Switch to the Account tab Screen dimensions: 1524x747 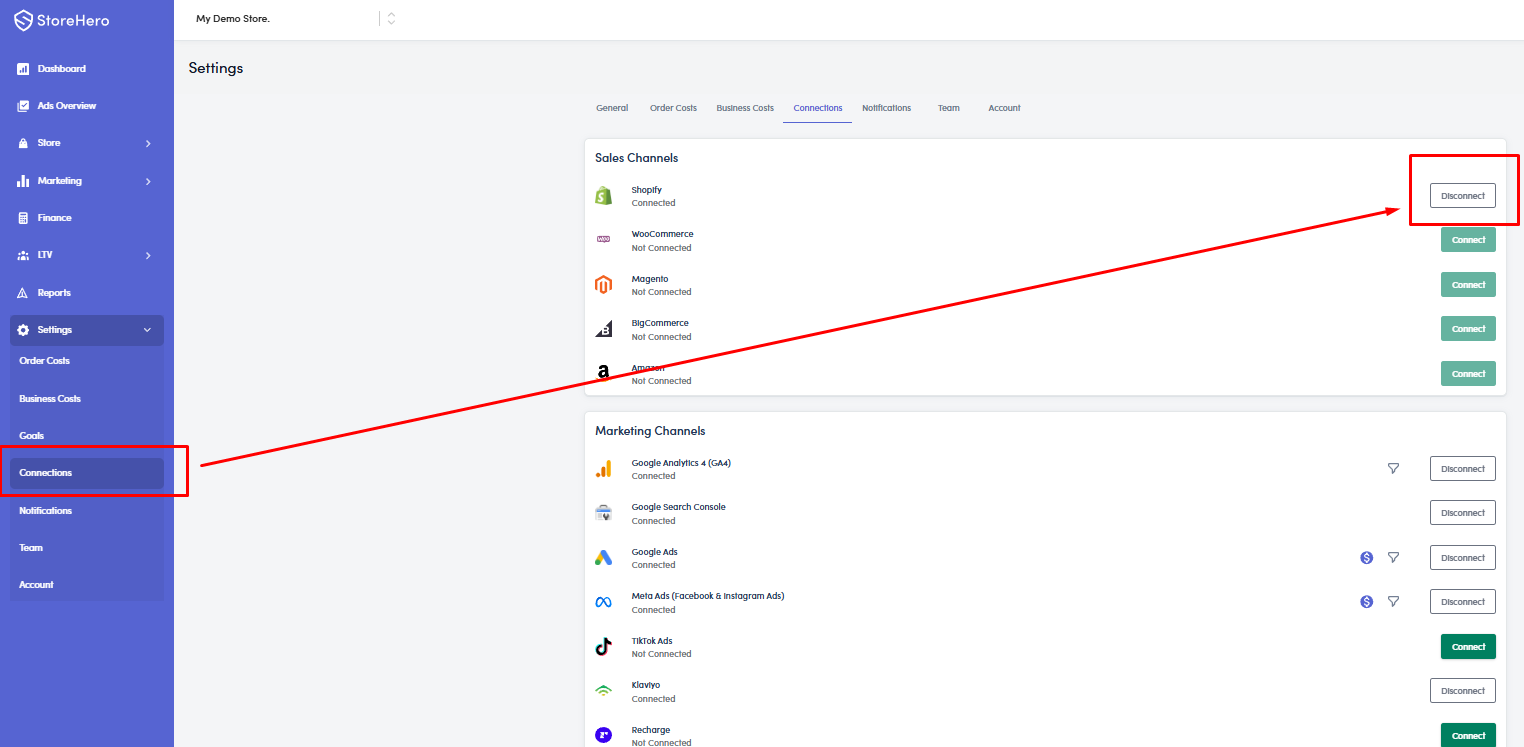[1004, 108]
